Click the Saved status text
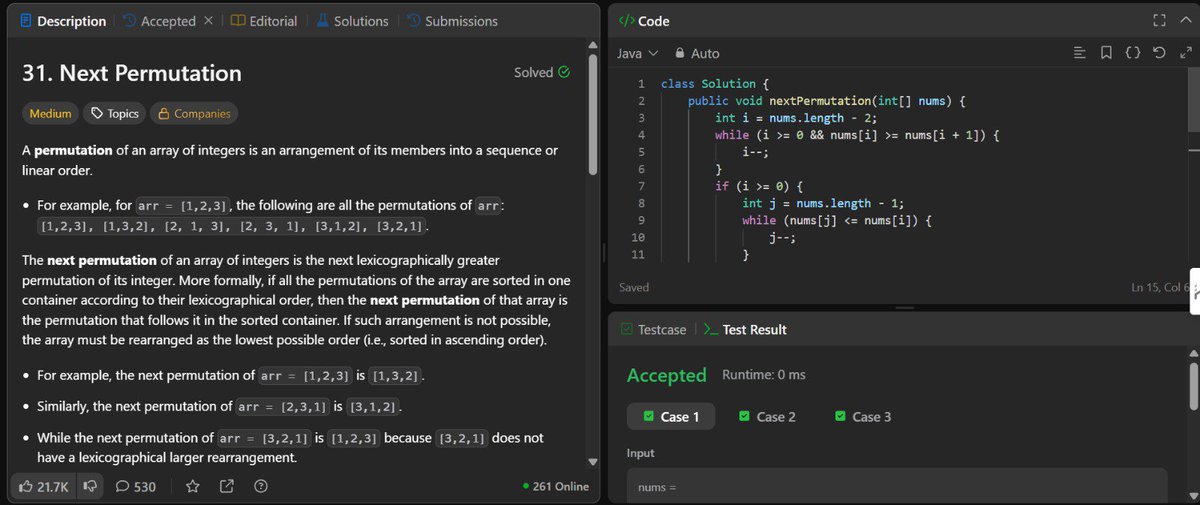 pos(634,287)
